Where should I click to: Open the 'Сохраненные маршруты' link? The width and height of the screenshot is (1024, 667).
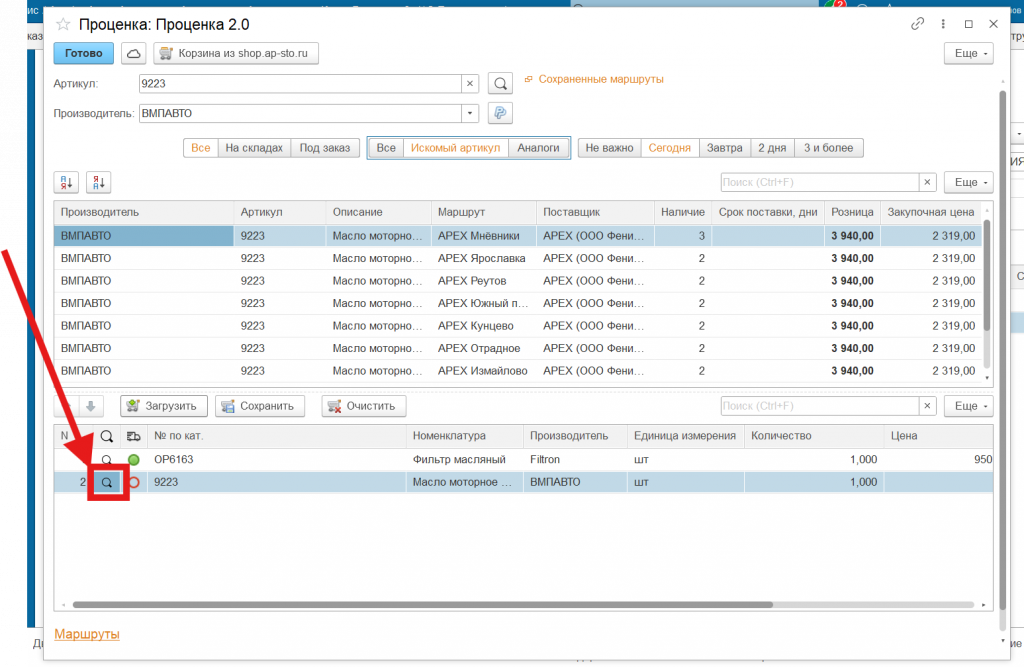tap(600, 79)
